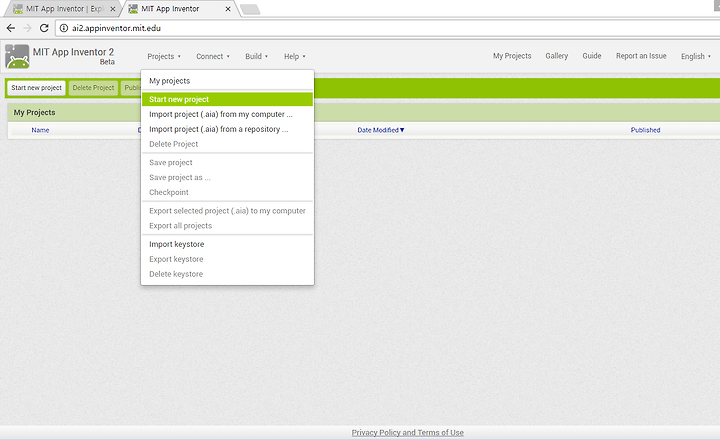Viewport: 720px width, 440px height.
Task: Choose Import project from a repository
Action: point(227,129)
